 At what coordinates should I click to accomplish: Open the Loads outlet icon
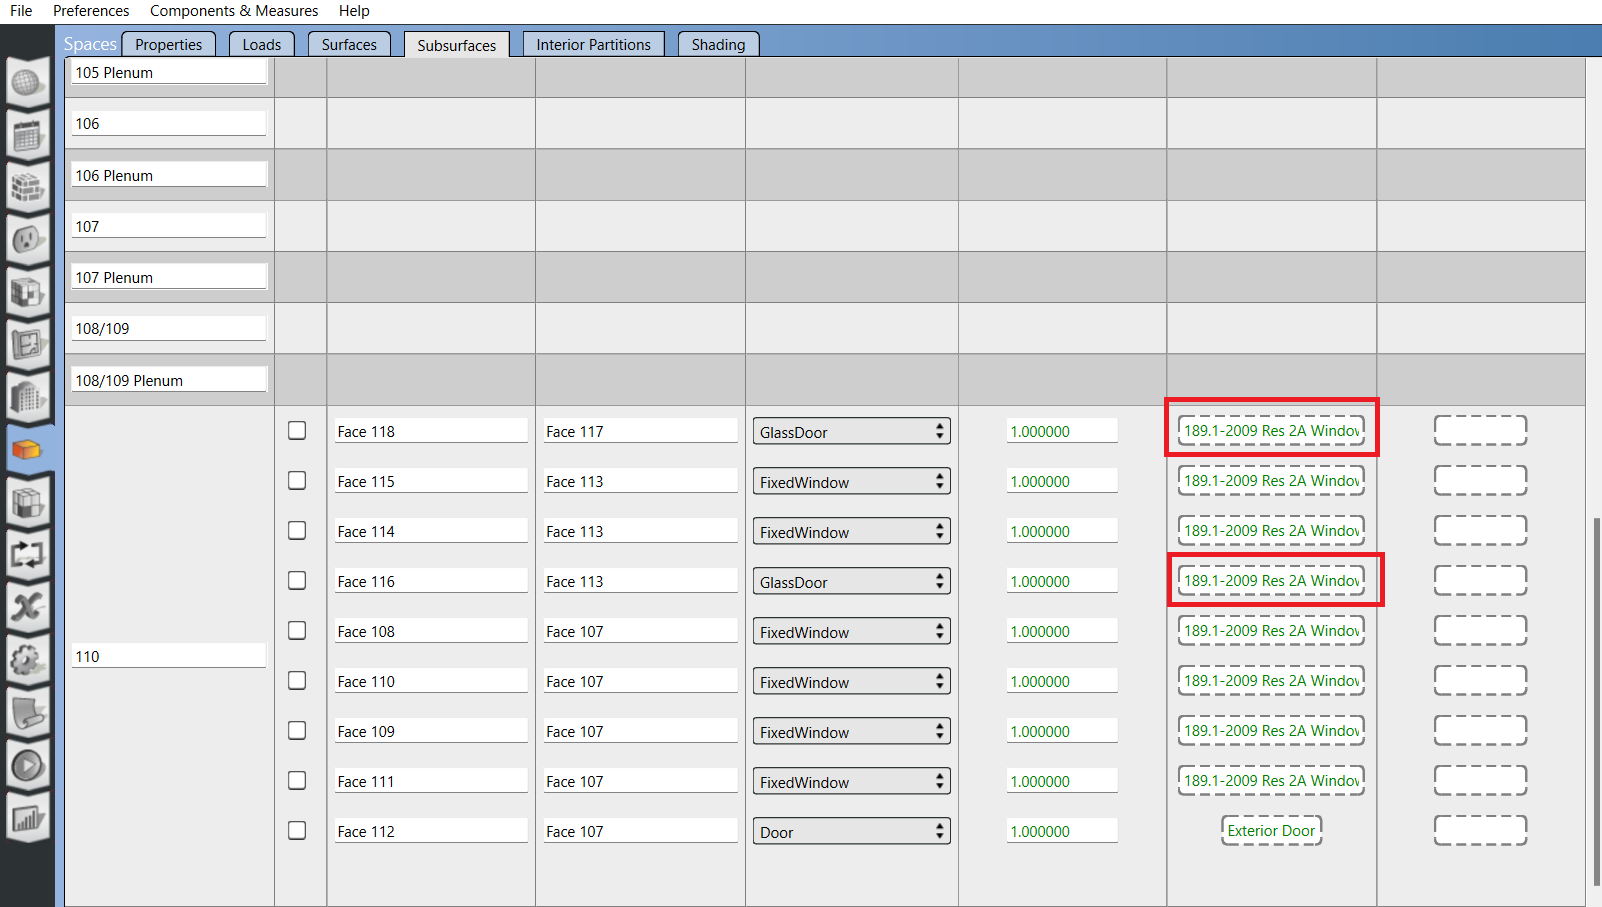(x=27, y=239)
